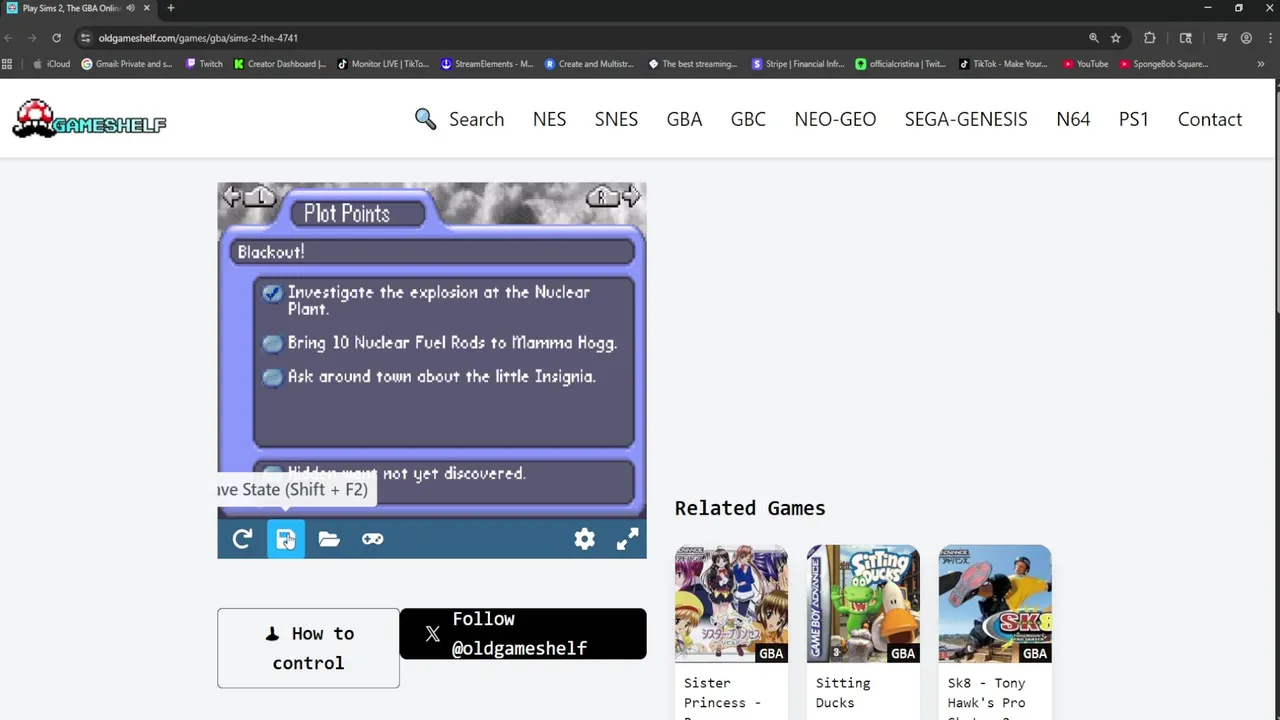The height and width of the screenshot is (720, 1280).
Task: Click the restart emulator icon
Action: point(242,539)
